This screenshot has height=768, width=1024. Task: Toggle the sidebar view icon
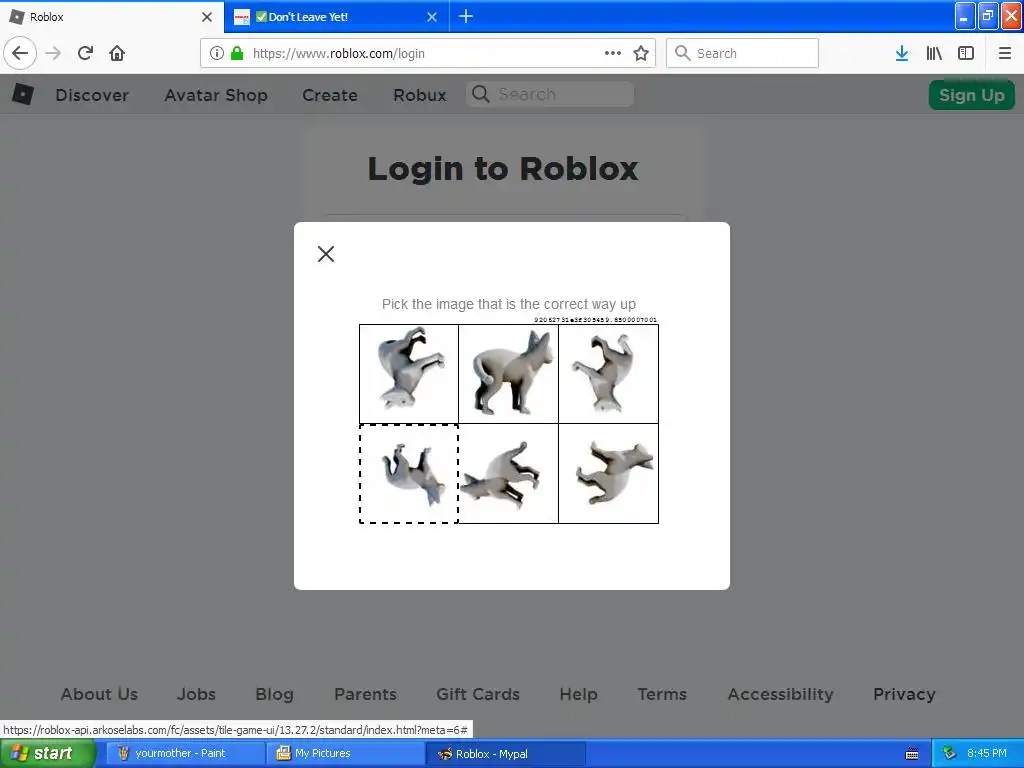pyautogui.click(x=966, y=53)
